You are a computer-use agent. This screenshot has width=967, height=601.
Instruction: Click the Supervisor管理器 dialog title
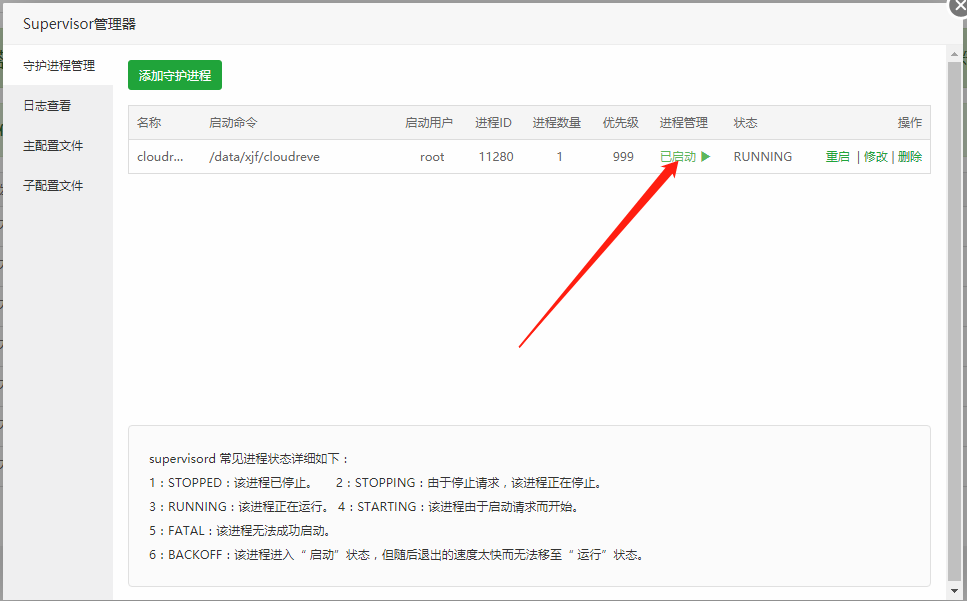pos(80,24)
